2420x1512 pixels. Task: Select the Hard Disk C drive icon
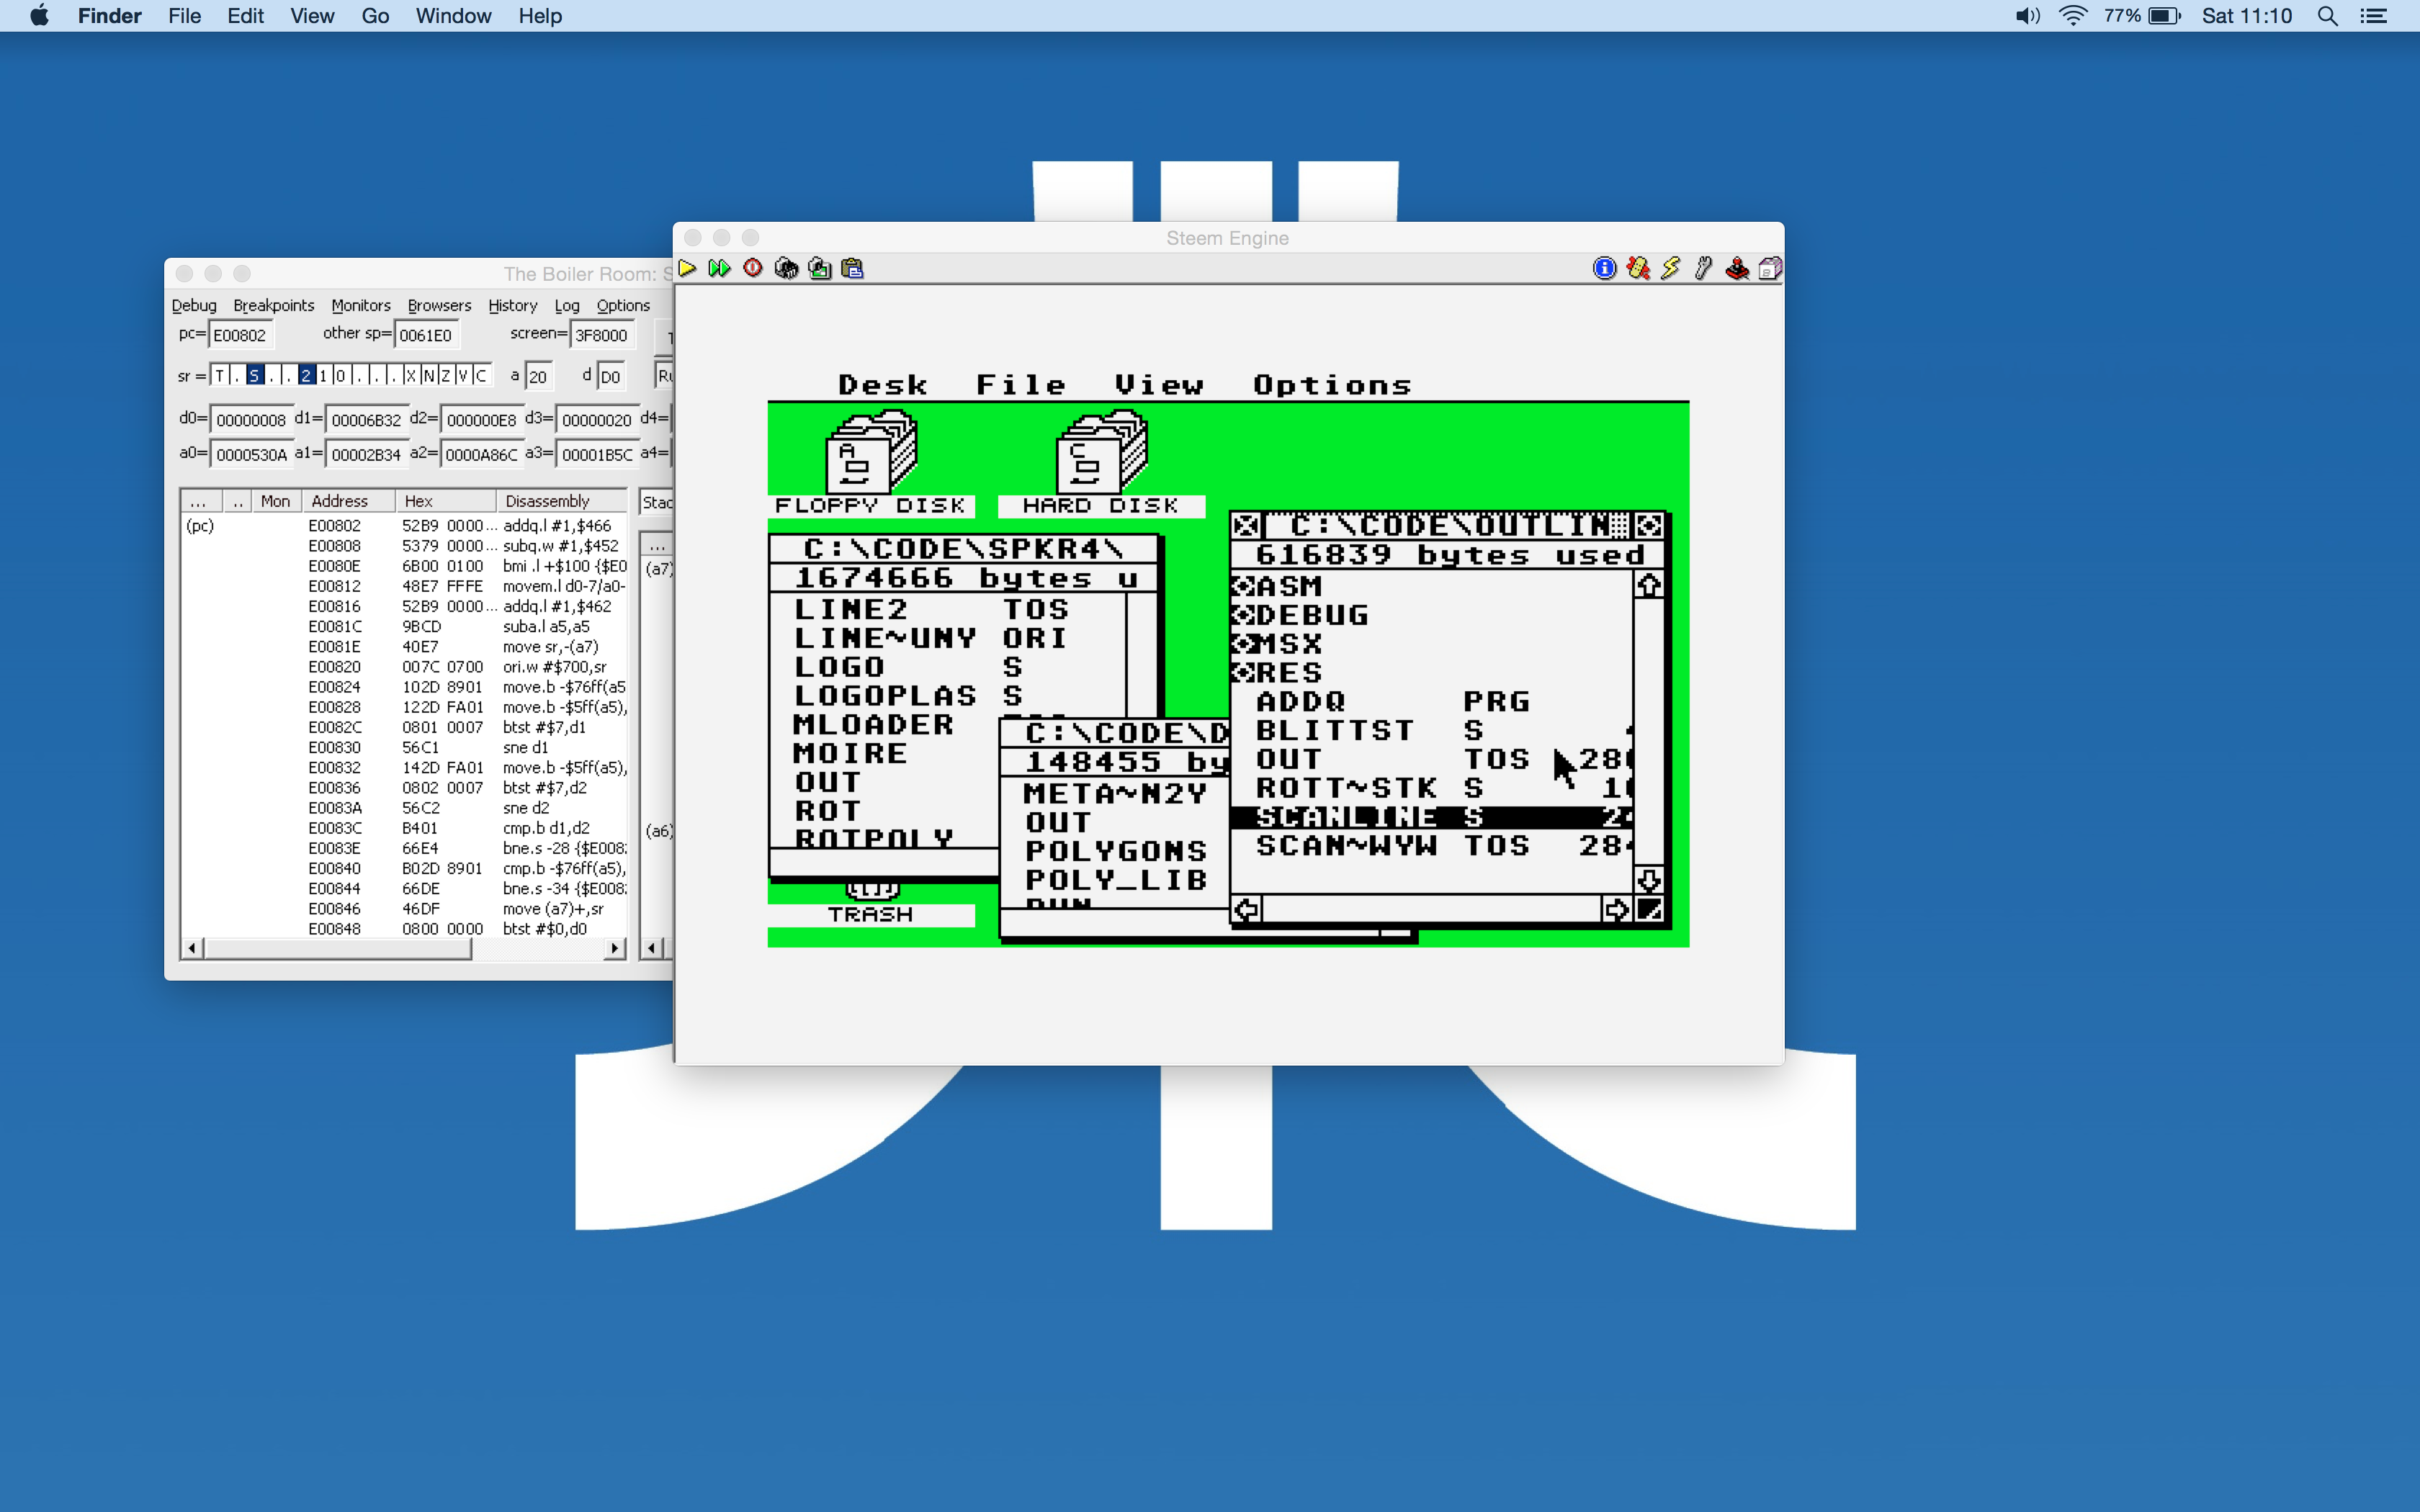pyautogui.click(x=1102, y=453)
